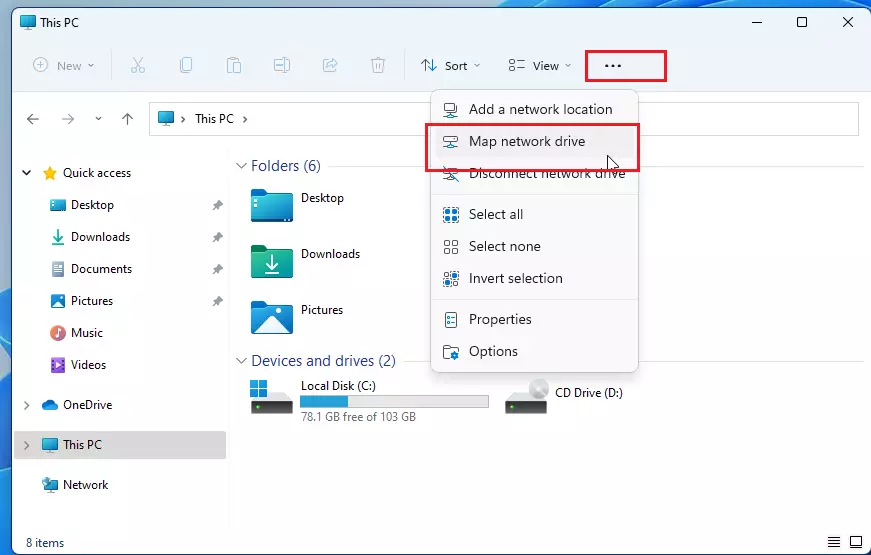Select Downloads in Quick access sidebar
Image resolution: width=871 pixels, height=555 pixels.
pyautogui.click(x=100, y=237)
